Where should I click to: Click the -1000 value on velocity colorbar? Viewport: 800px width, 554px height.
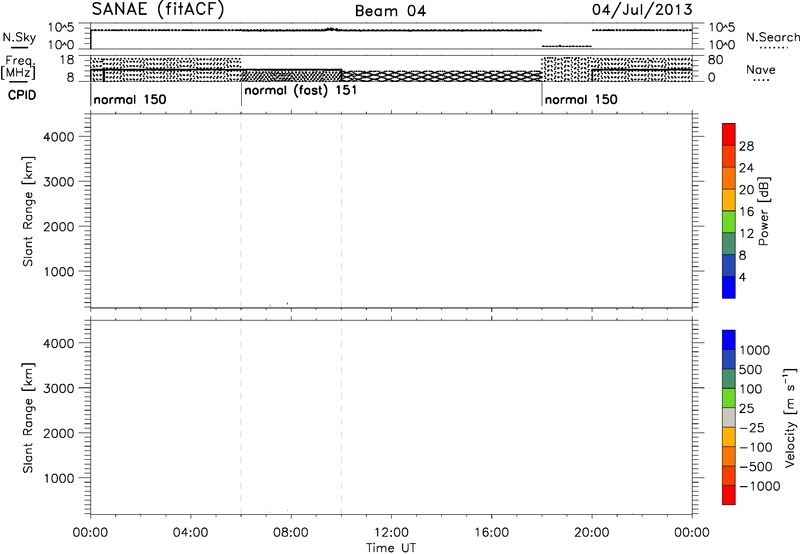coord(759,486)
